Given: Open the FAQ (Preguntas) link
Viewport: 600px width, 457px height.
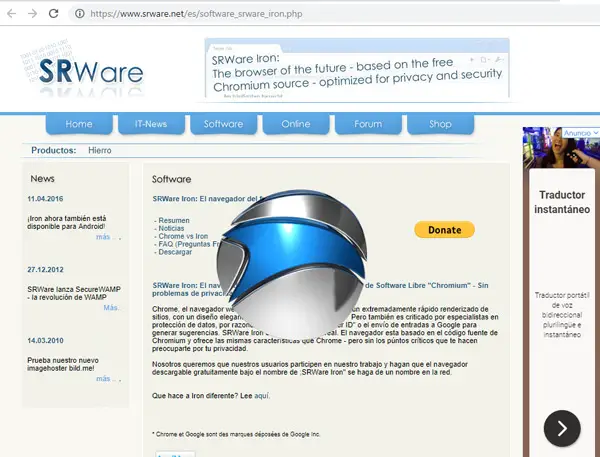Looking at the screenshot, I should [x=189, y=244].
